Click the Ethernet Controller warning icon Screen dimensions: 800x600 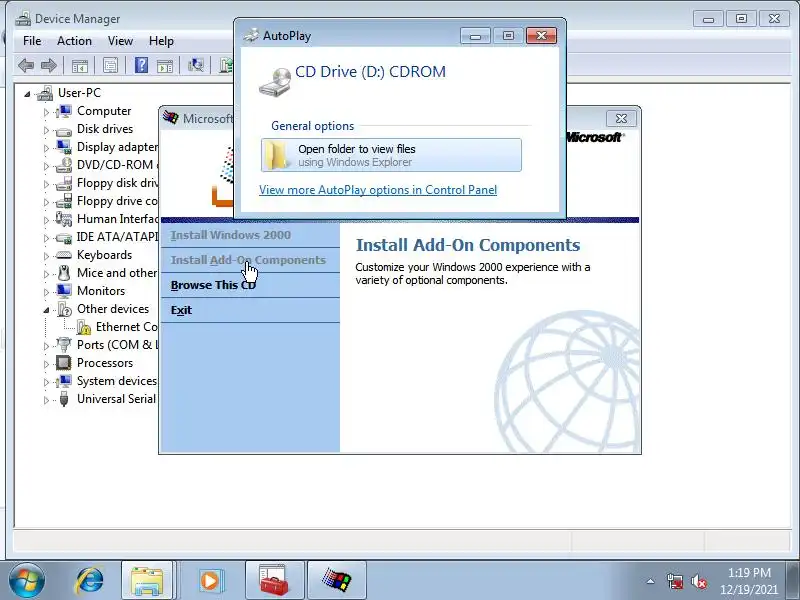click(x=84, y=327)
